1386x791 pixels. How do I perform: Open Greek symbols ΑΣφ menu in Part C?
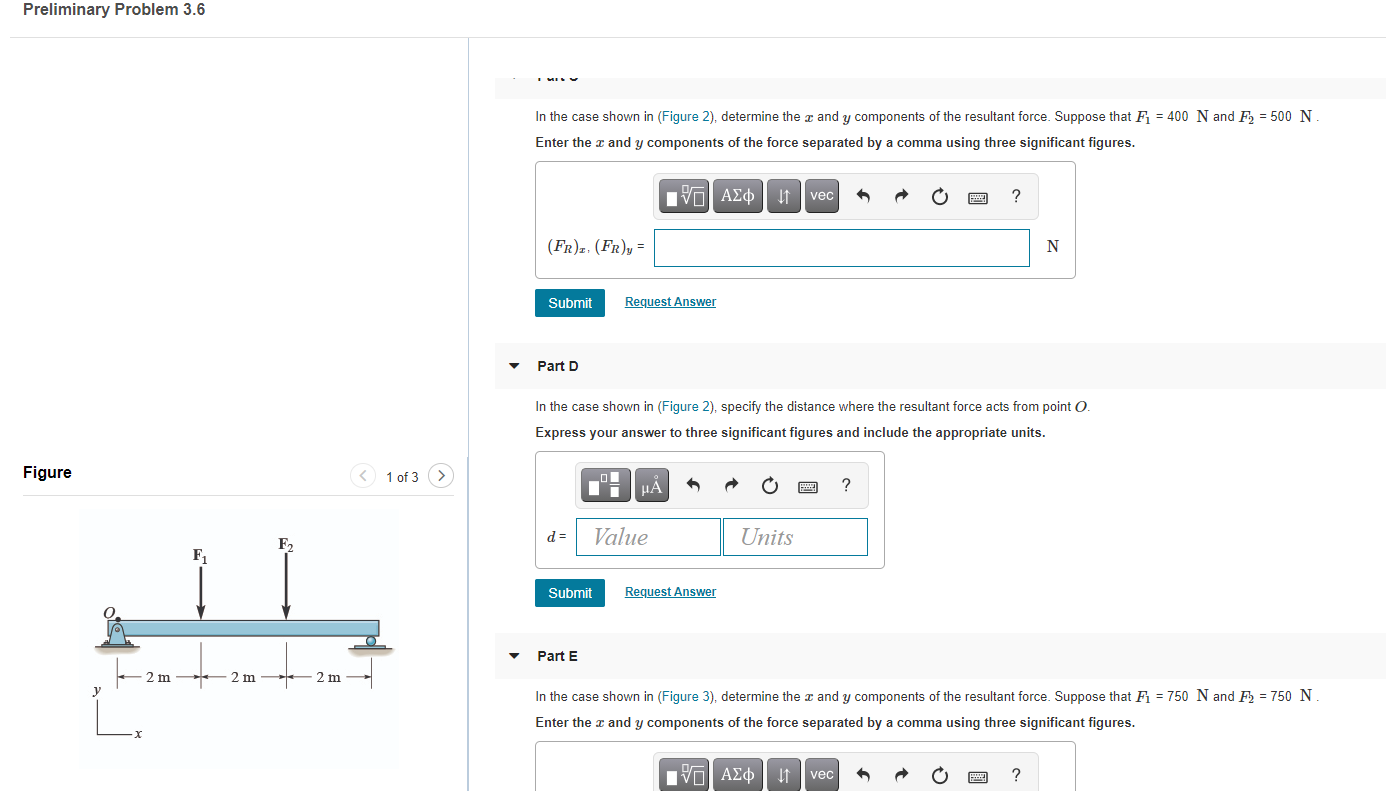click(737, 196)
